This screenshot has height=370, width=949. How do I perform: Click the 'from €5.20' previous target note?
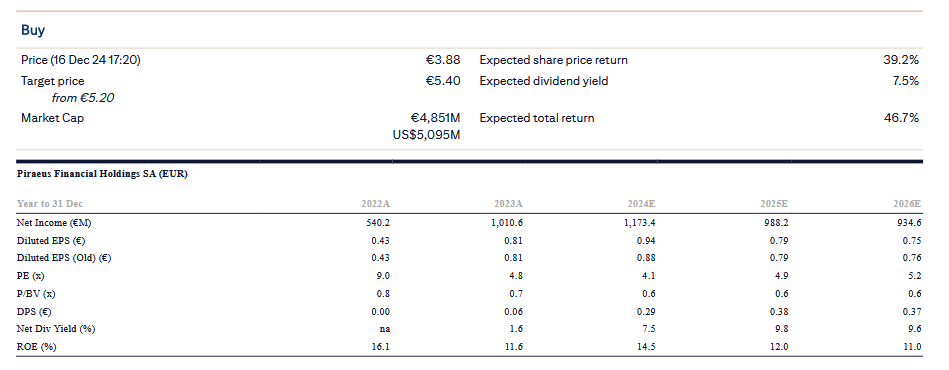[83, 98]
